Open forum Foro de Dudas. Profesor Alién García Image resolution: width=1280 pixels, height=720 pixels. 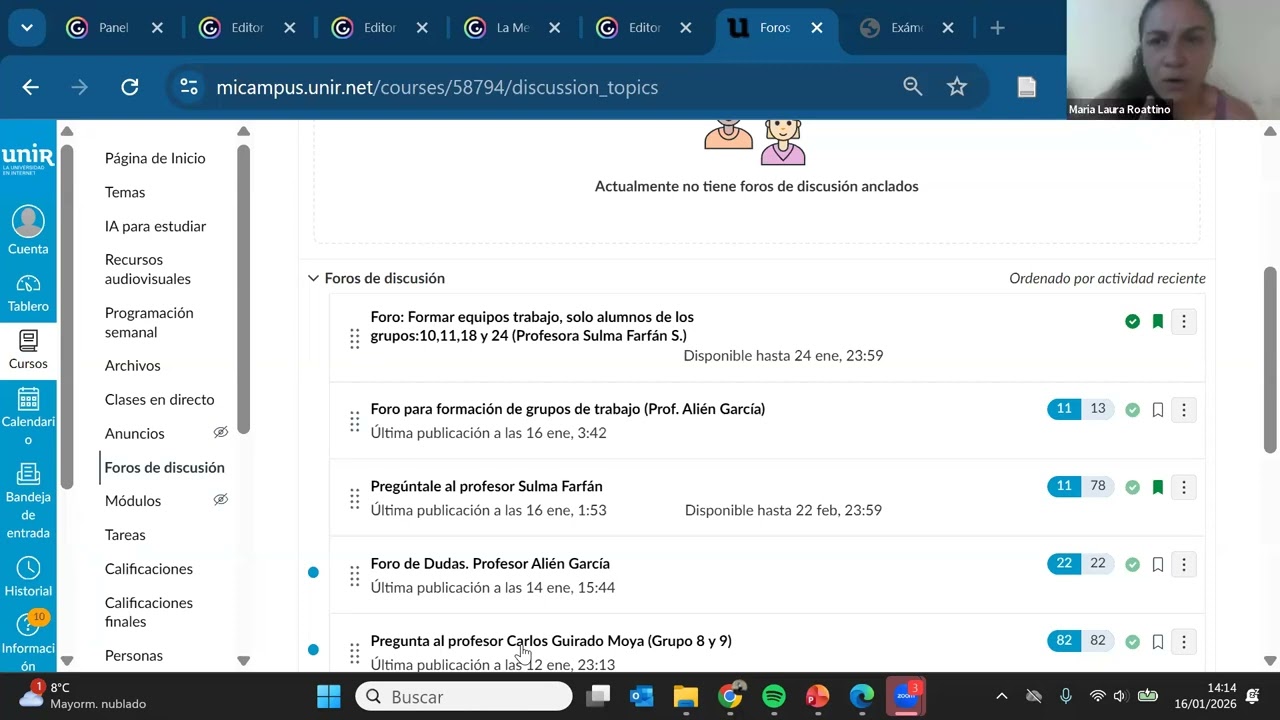pos(490,564)
